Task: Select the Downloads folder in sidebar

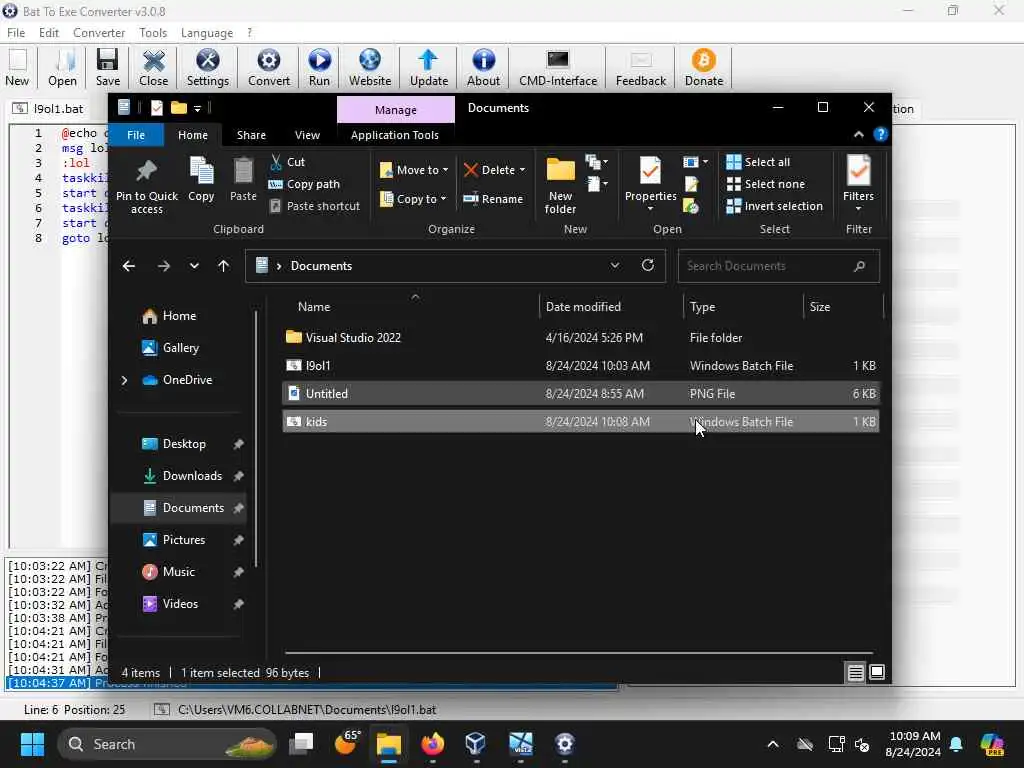Action: (192, 476)
